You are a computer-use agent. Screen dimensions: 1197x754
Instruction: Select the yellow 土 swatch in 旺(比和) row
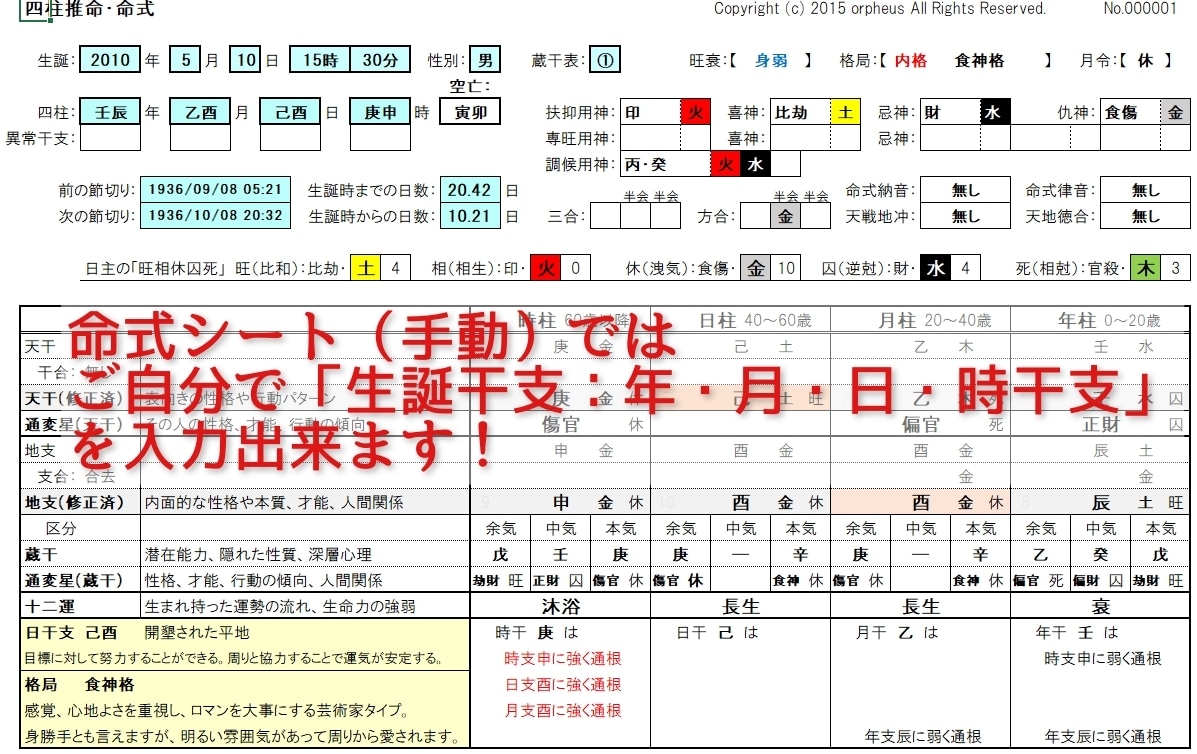tap(366, 268)
